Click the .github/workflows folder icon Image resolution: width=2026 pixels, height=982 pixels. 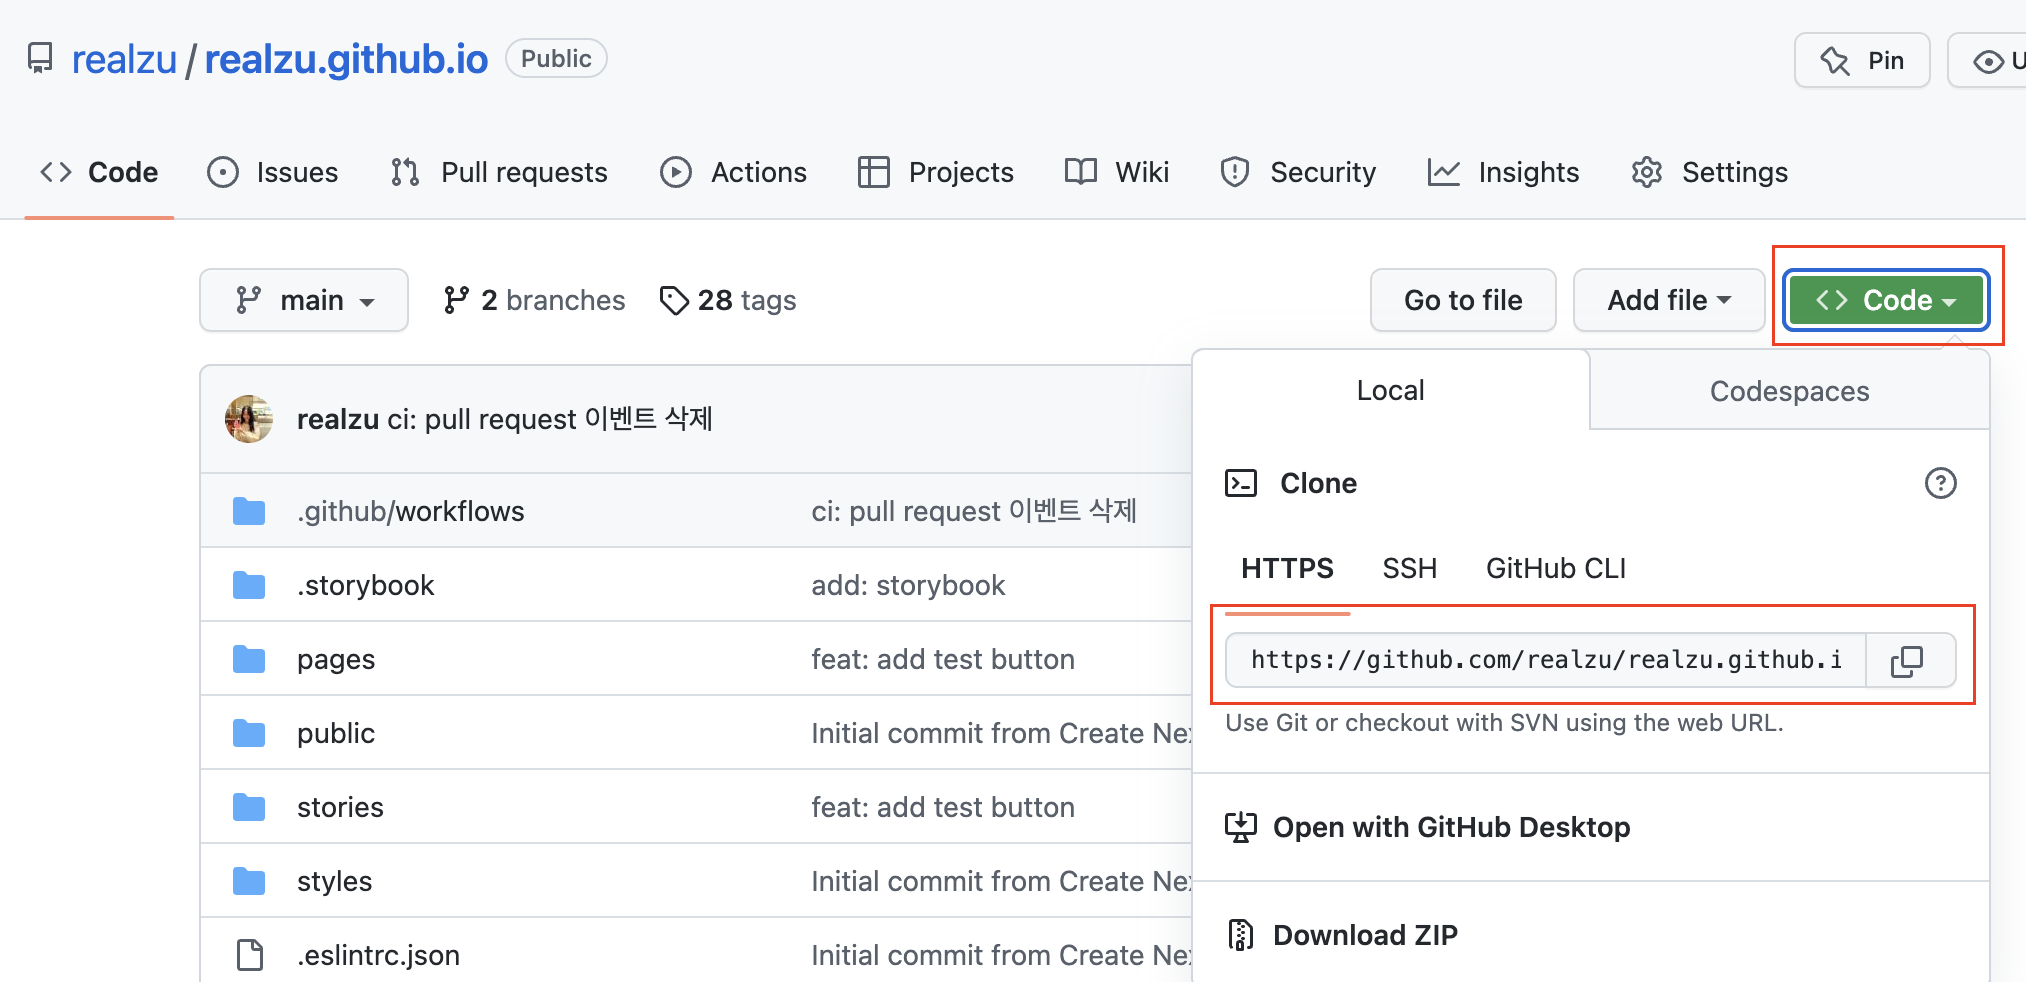pos(249,511)
